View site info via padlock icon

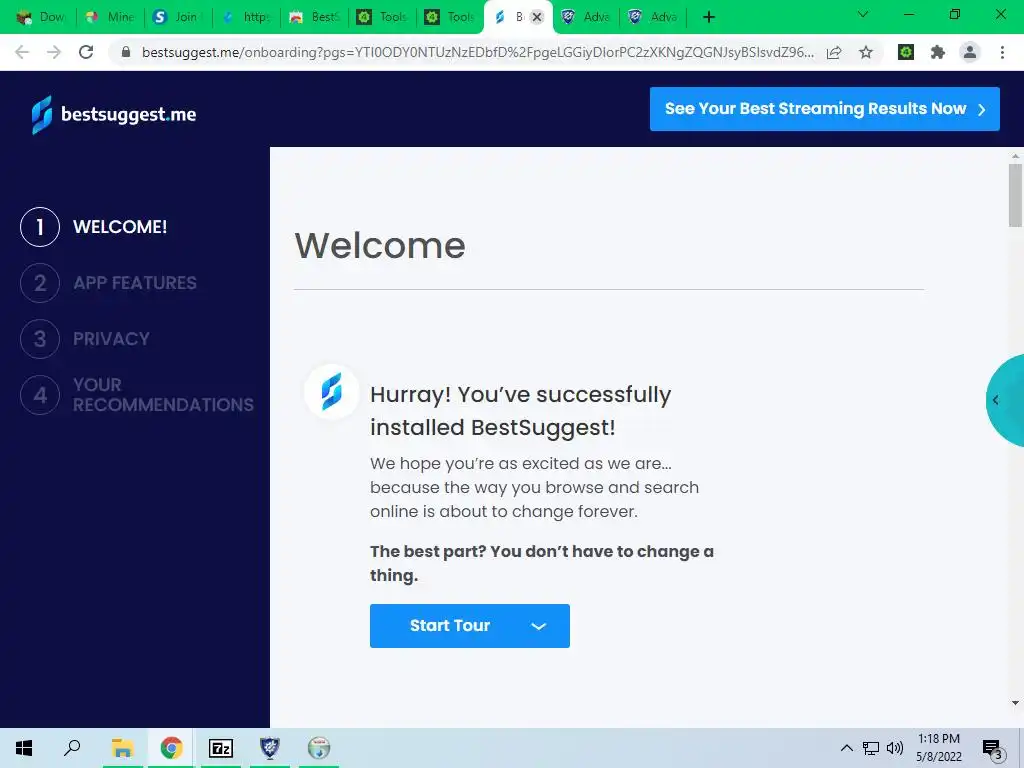(126, 52)
